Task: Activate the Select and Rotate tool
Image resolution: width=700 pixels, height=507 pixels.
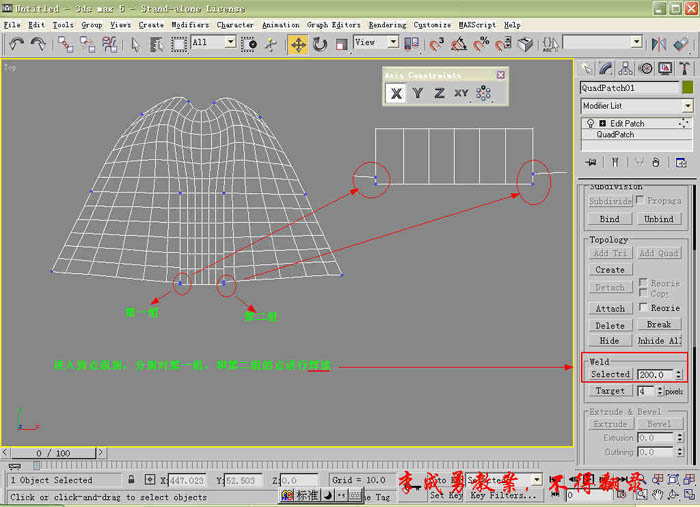Action: (320, 44)
